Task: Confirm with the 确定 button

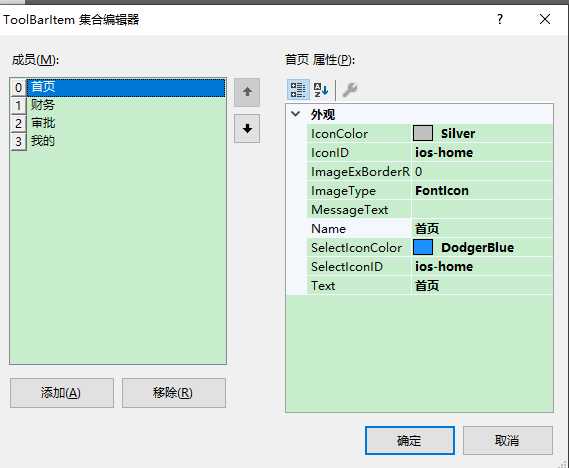Action: pyautogui.click(x=410, y=440)
